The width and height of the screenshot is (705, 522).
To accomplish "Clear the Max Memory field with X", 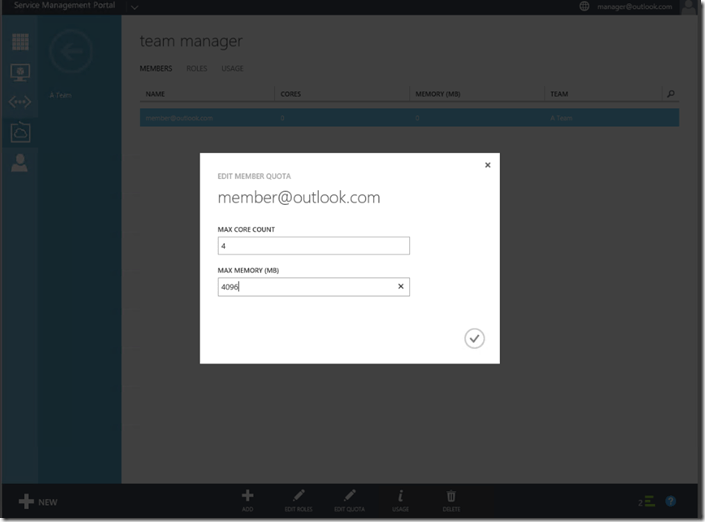I will click(x=401, y=287).
